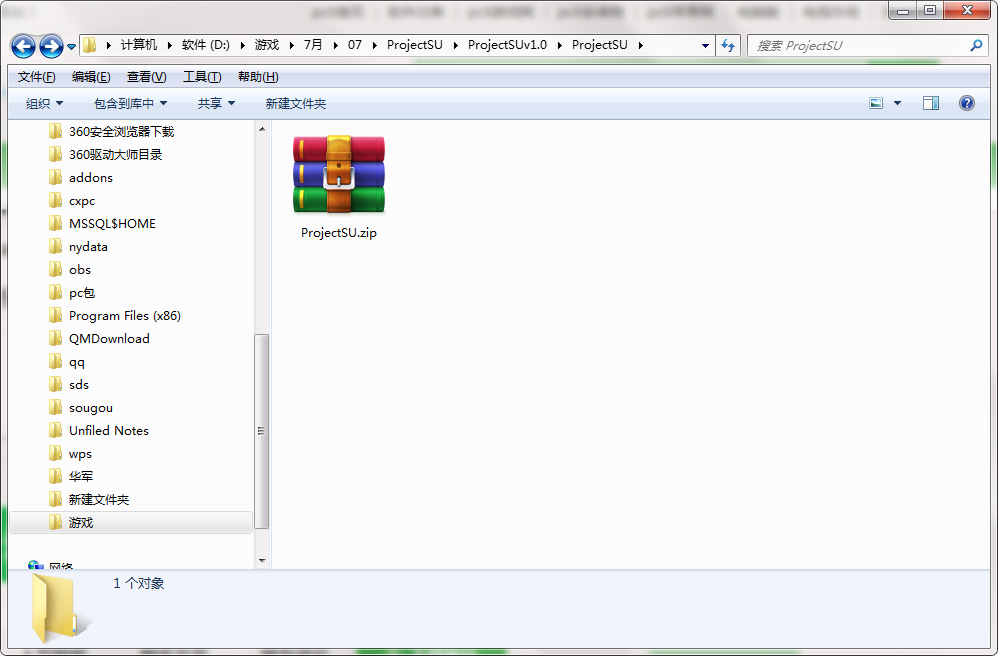The height and width of the screenshot is (656, 998).
Task: Select MSSQL$HOME folder in tree
Action: (112, 223)
